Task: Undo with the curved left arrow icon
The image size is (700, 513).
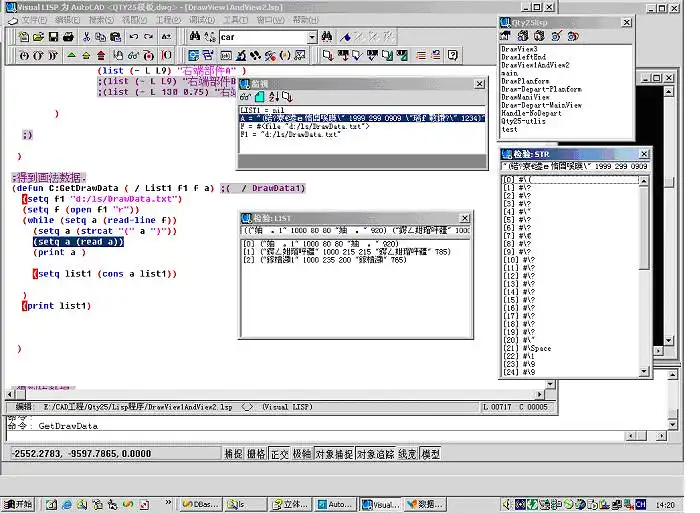Action: [x=133, y=37]
